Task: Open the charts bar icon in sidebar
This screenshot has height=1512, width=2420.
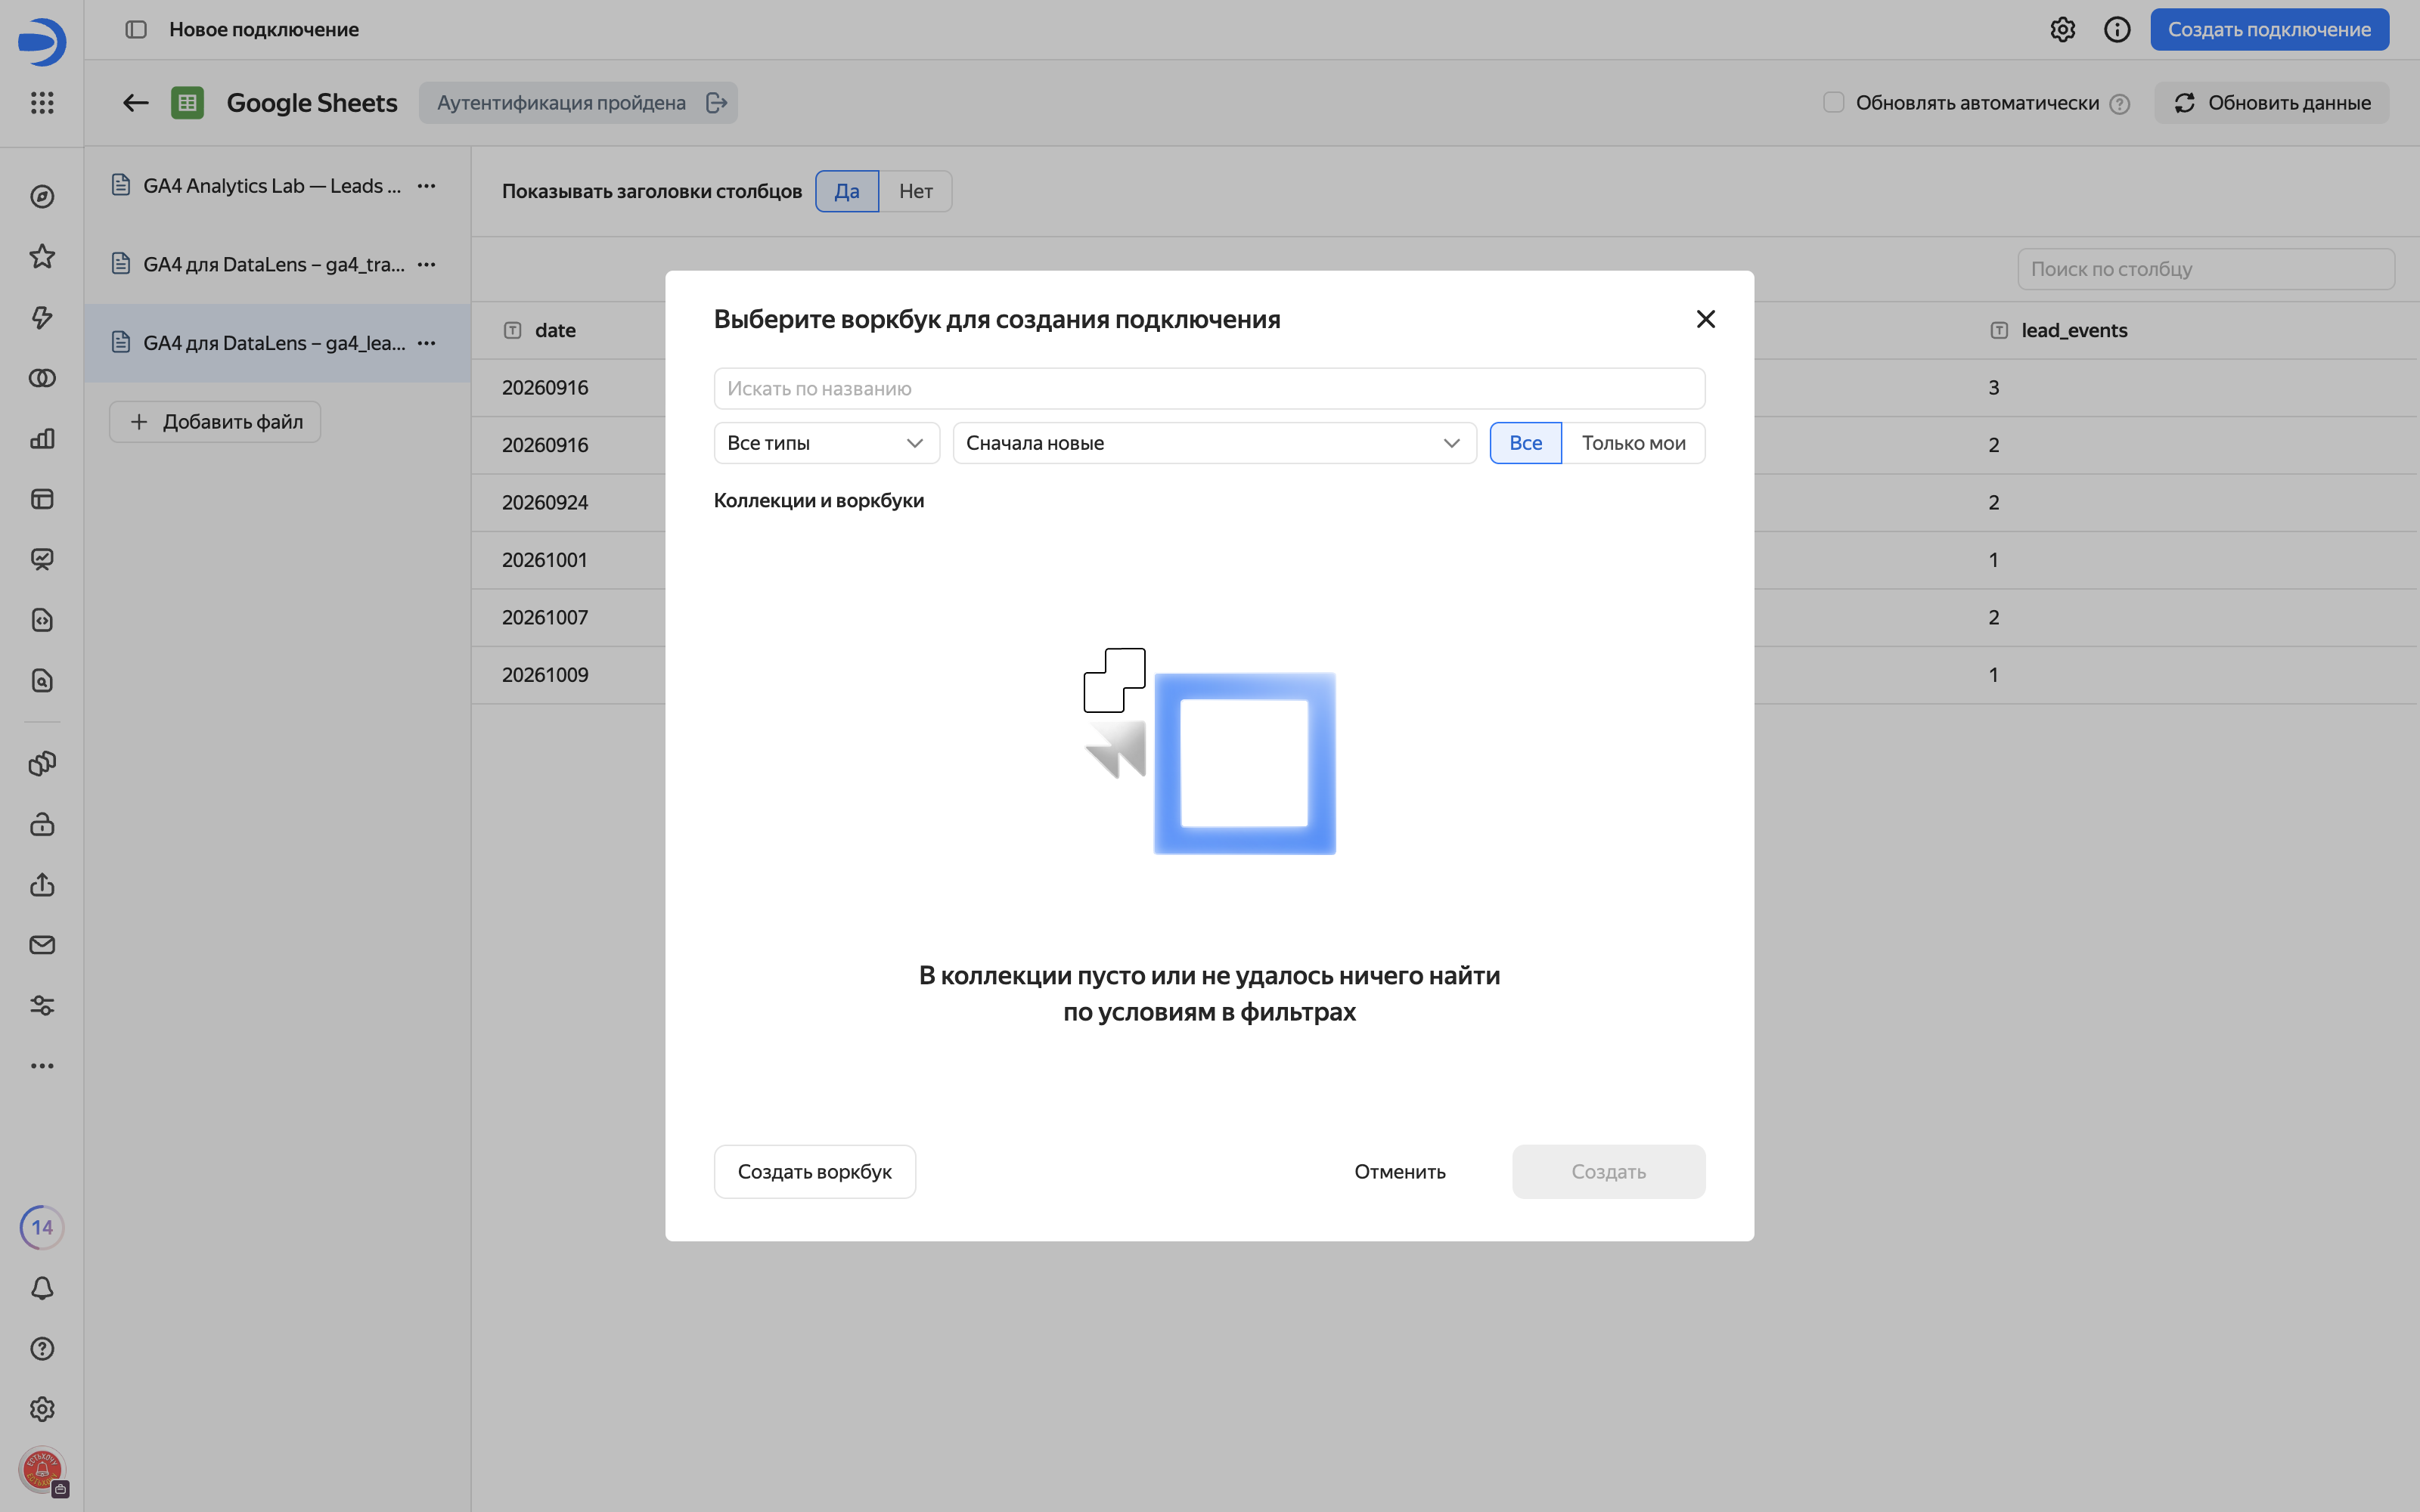Action: pyautogui.click(x=42, y=438)
